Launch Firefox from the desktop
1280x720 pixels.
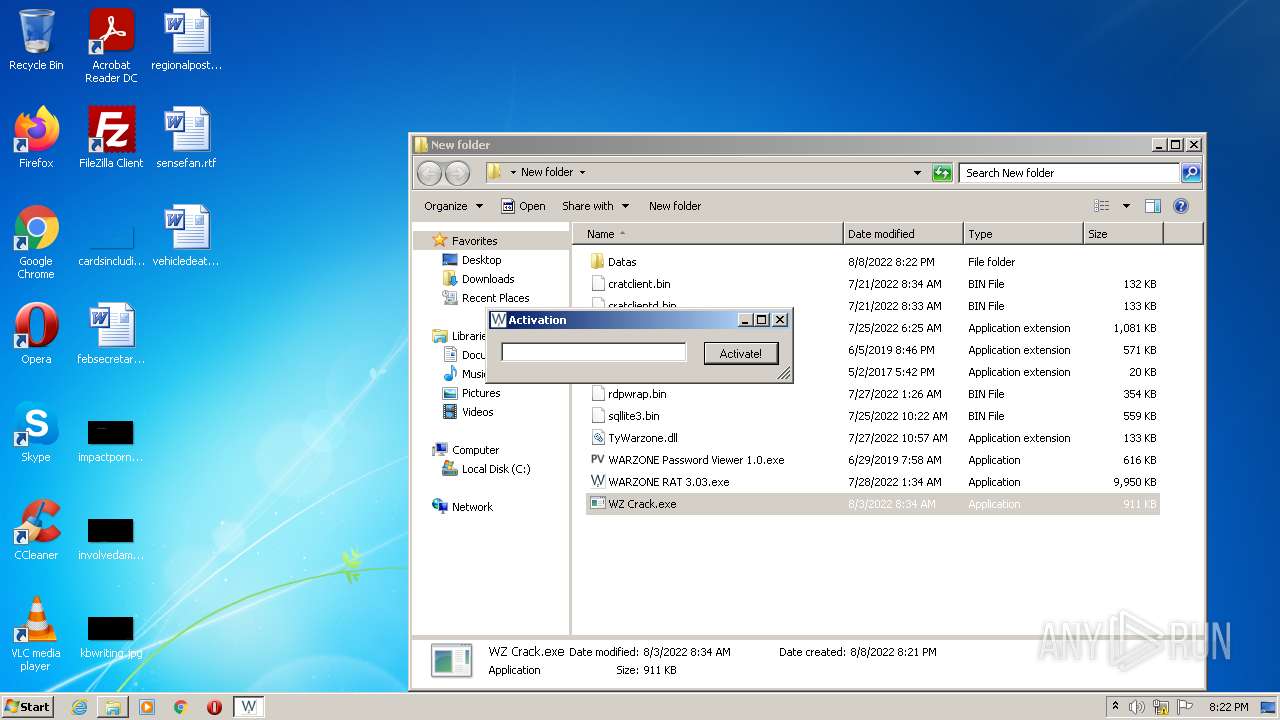point(36,138)
